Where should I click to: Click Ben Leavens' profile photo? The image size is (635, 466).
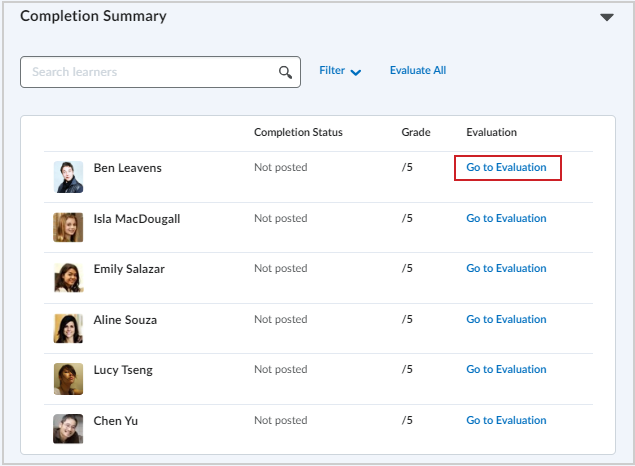68,177
